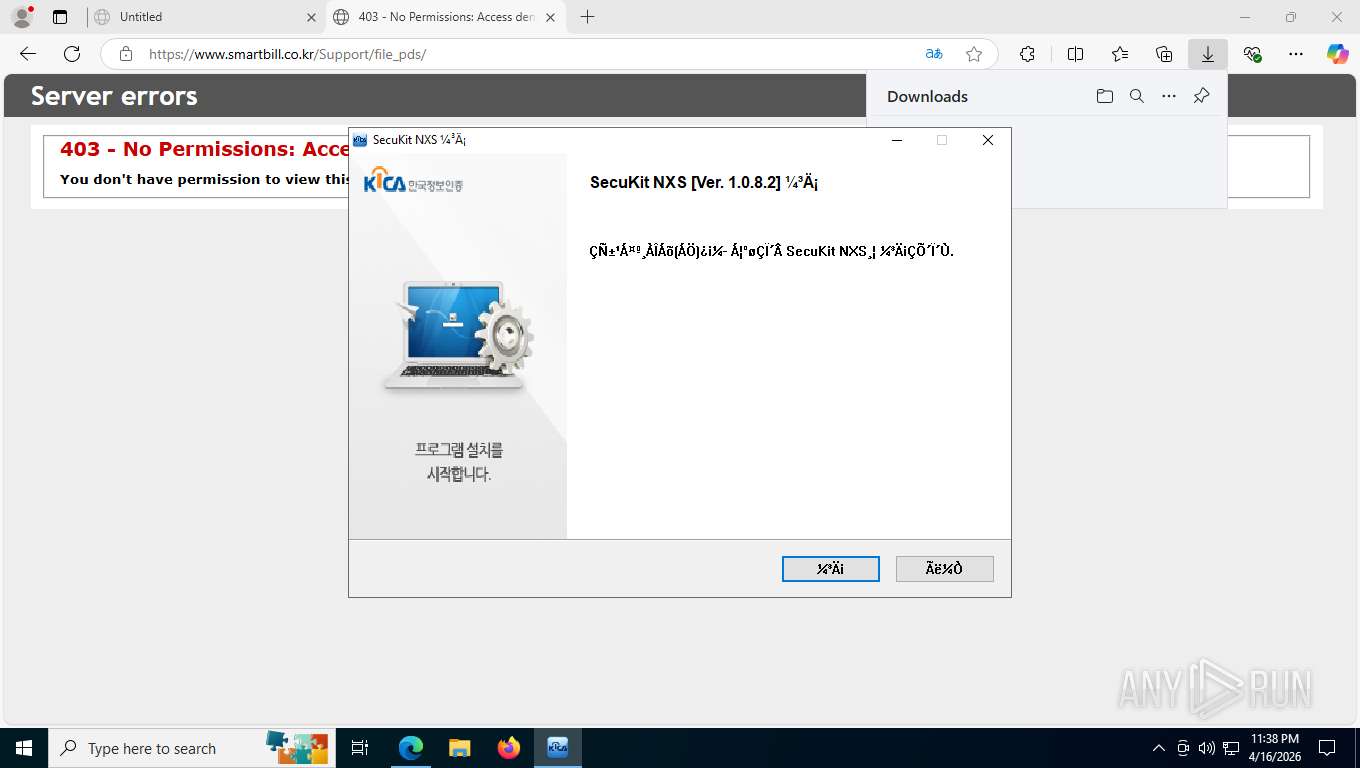Image resolution: width=1360 pixels, height=768 pixels.
Task: Click the install button in SecuKit dialog
Action: (831, 569)
